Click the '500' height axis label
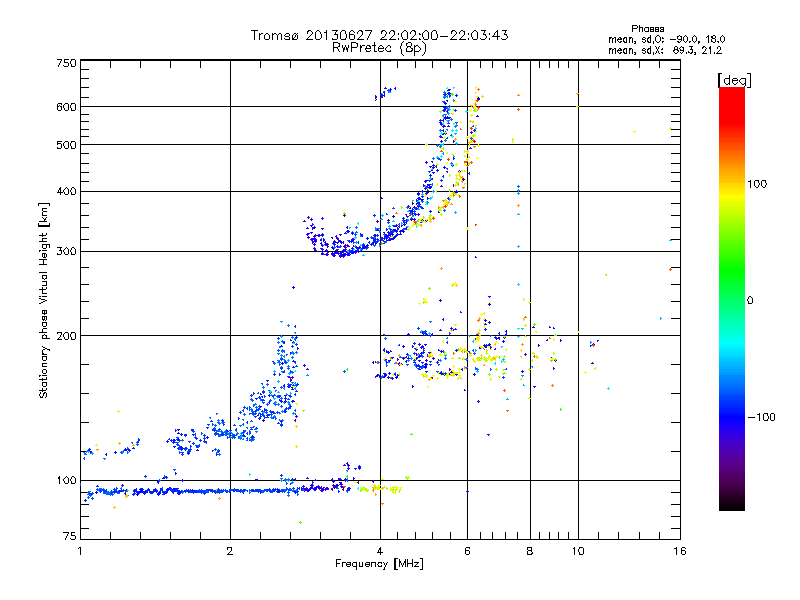This screenshot has height=600, width=800. tap(67, 145)
